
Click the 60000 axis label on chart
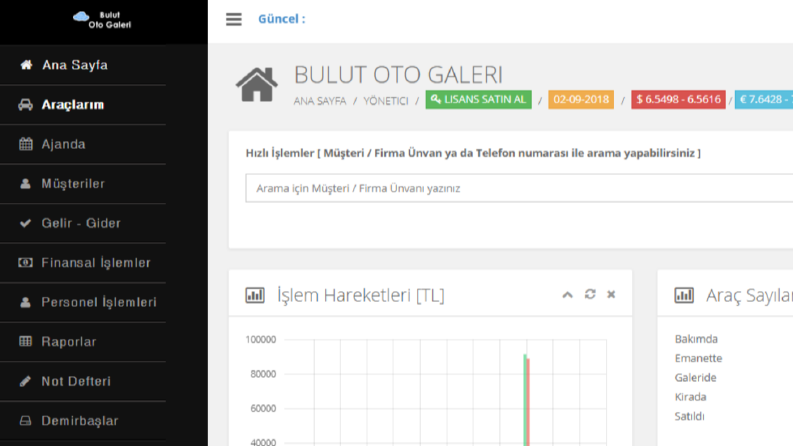263,408
